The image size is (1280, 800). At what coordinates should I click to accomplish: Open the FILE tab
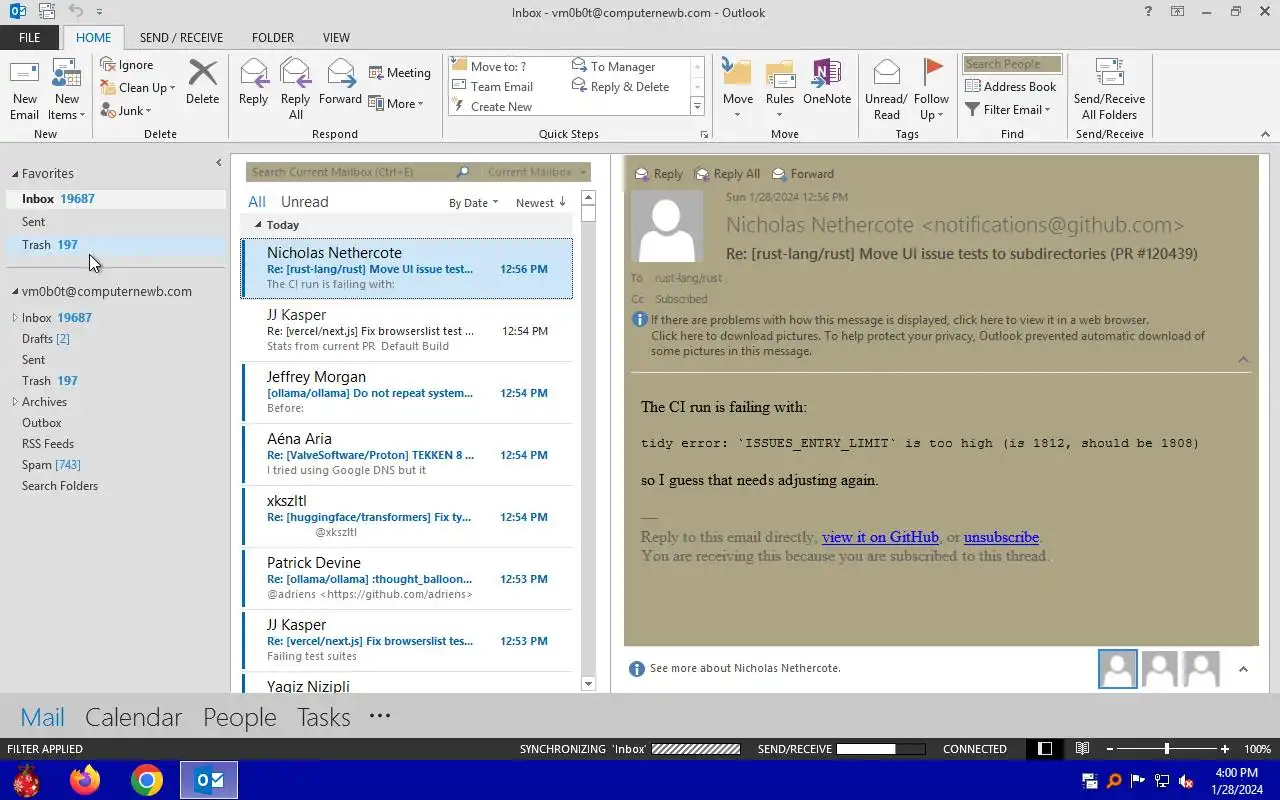[30, 38]
